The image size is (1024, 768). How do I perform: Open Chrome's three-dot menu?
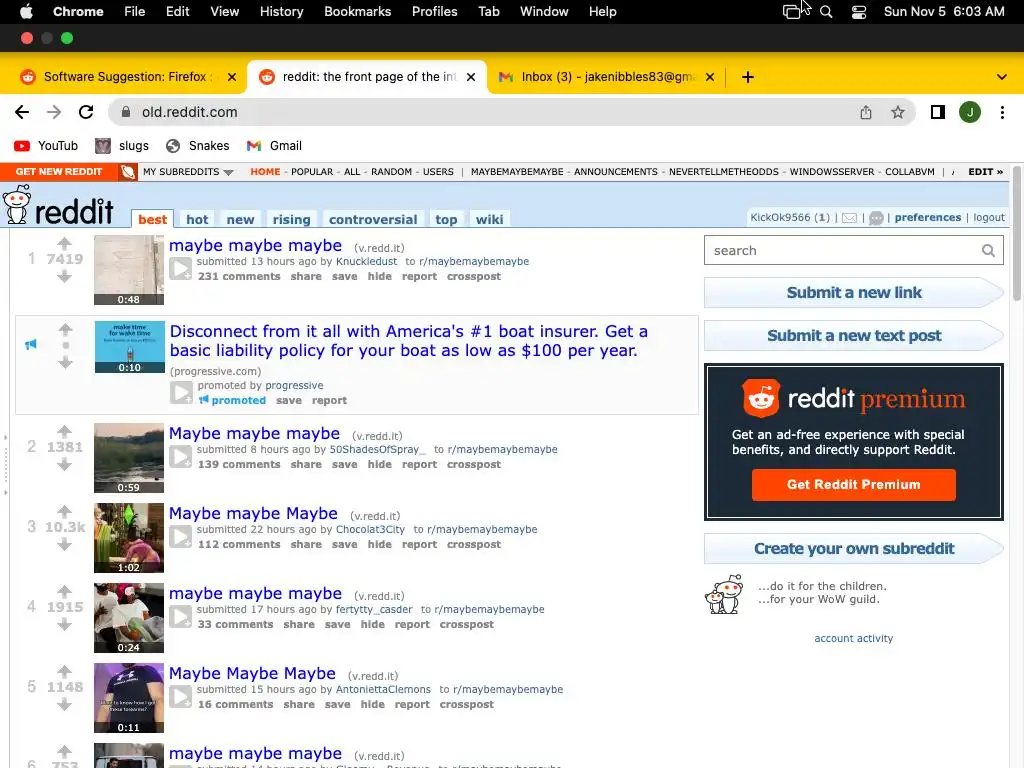coord(1002,112)
